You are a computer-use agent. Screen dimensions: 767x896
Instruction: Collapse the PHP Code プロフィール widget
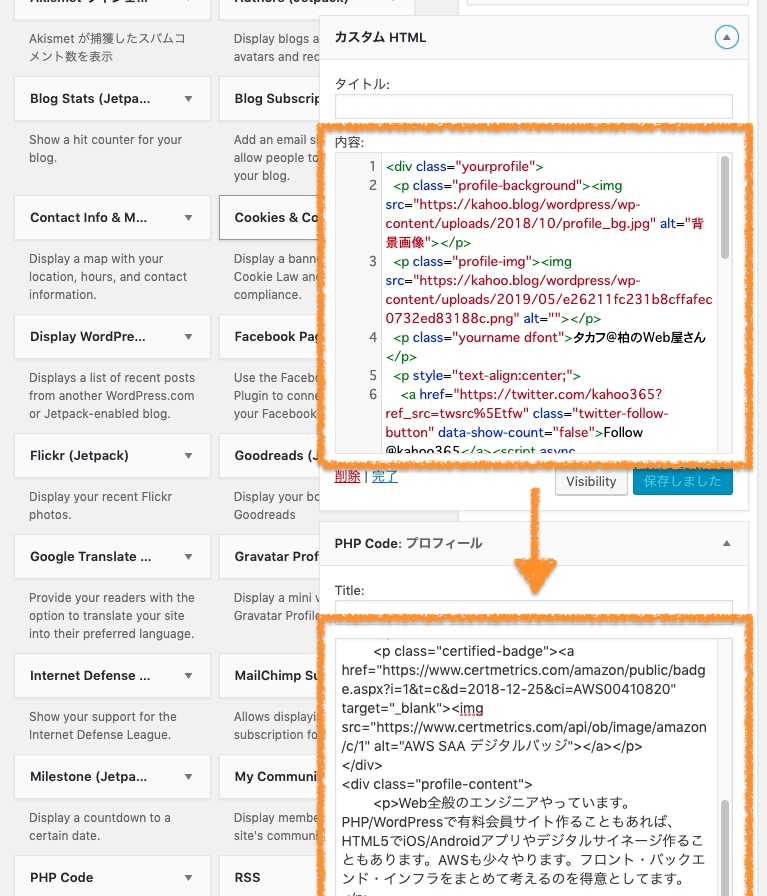point(727,543)
